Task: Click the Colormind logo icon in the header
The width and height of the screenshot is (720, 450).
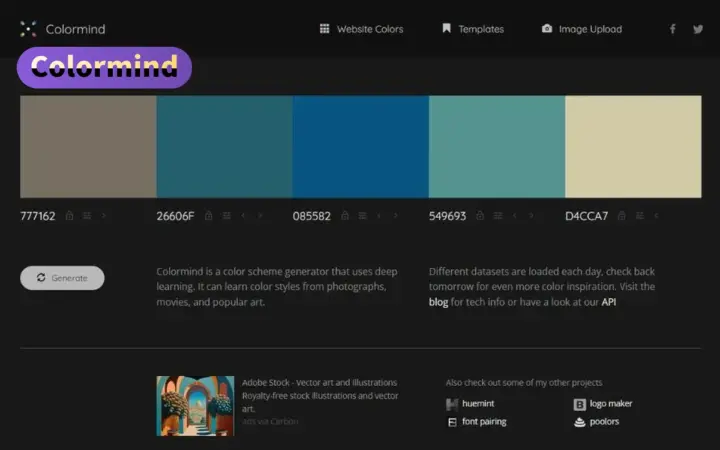Action: pyautogui.click(x=28, y=29)
